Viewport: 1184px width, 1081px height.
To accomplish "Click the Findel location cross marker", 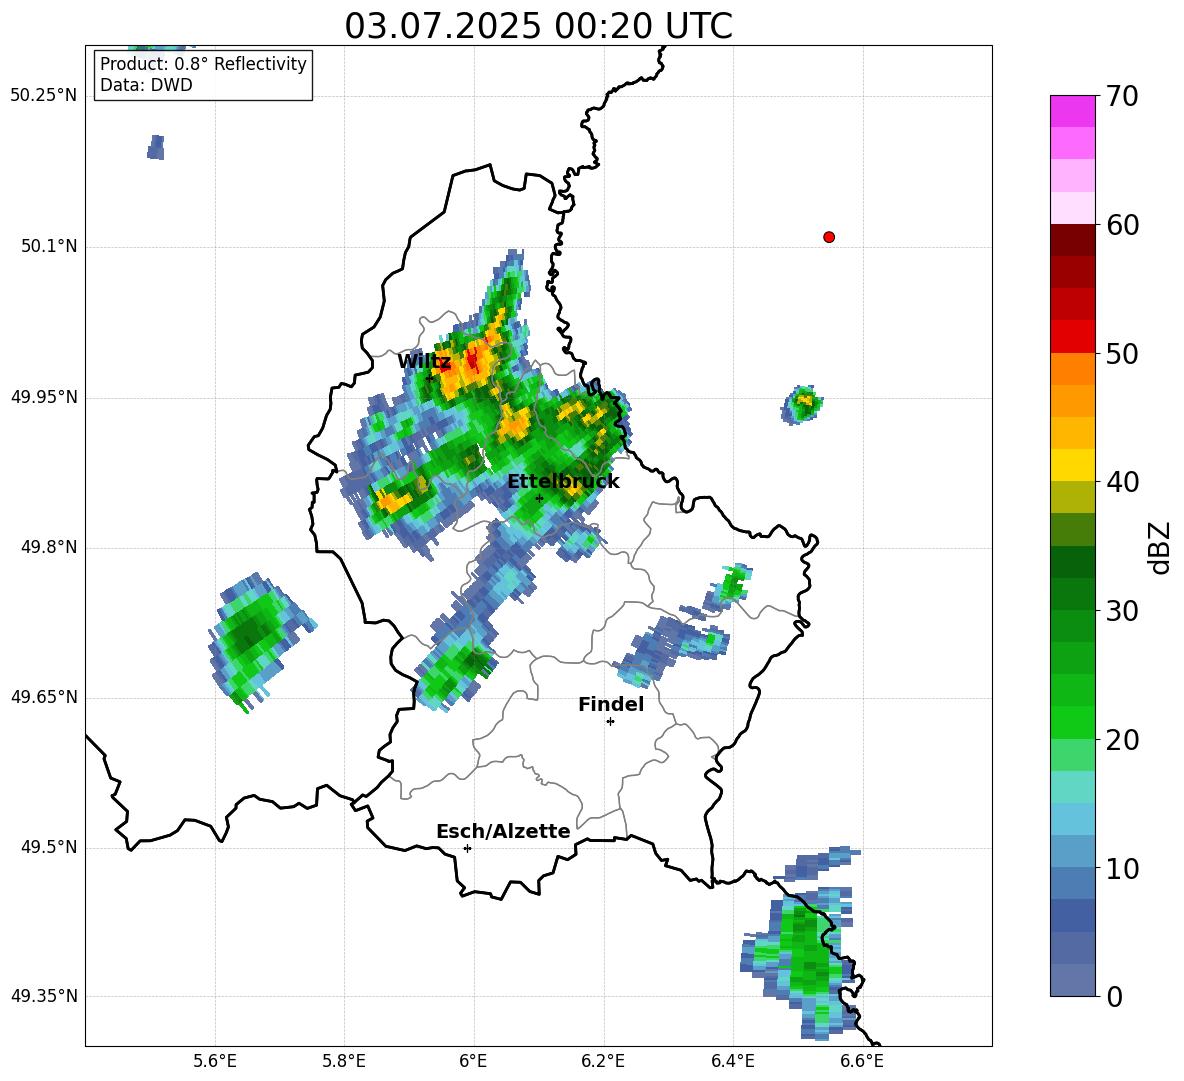I will click(x=610, y=722).
